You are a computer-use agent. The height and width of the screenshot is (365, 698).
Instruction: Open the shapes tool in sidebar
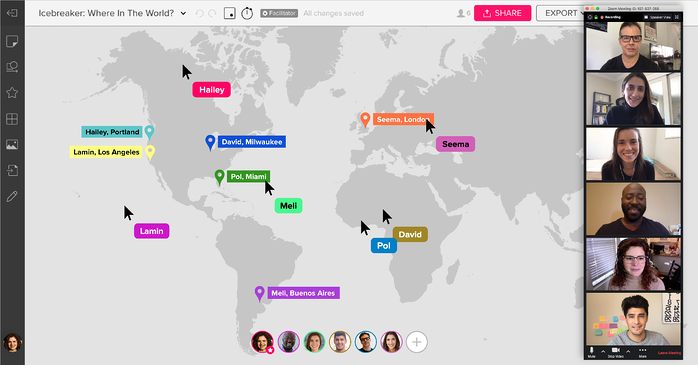tap(12, 67)
